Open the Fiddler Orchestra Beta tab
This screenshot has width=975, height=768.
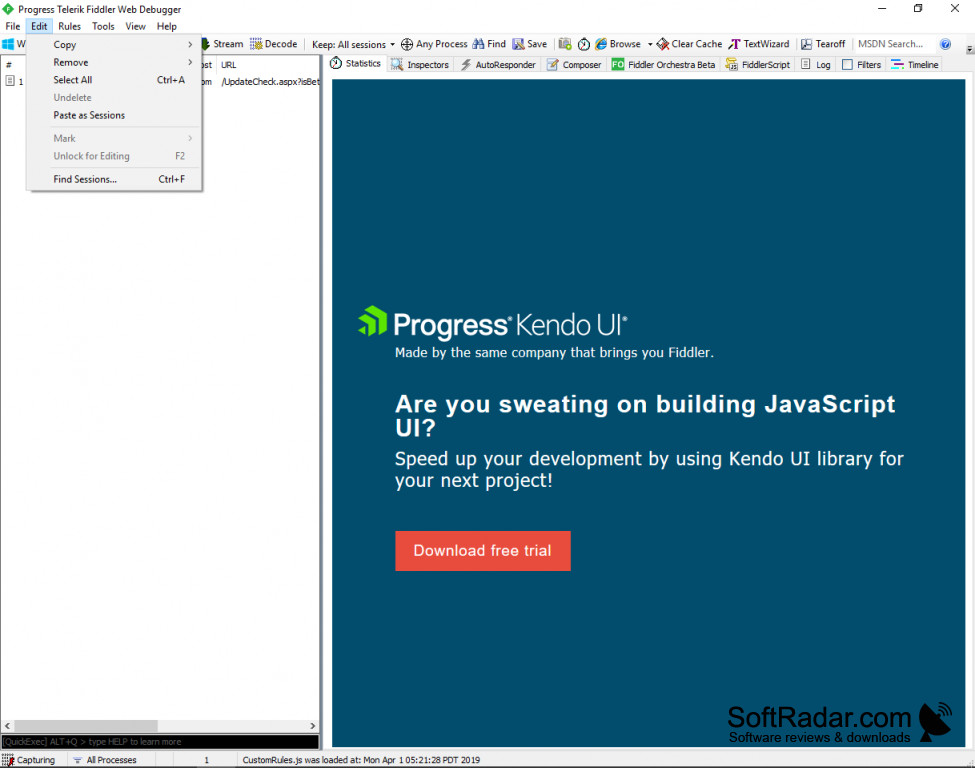pyautogui.click(x=663, y=65)
